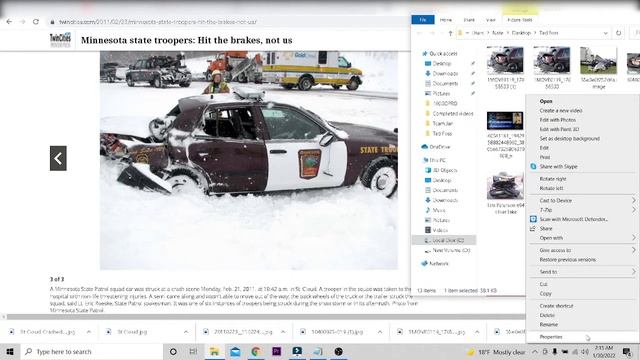Open the View ribbon tab in File Explorer
640x360 pixels.
491,20
